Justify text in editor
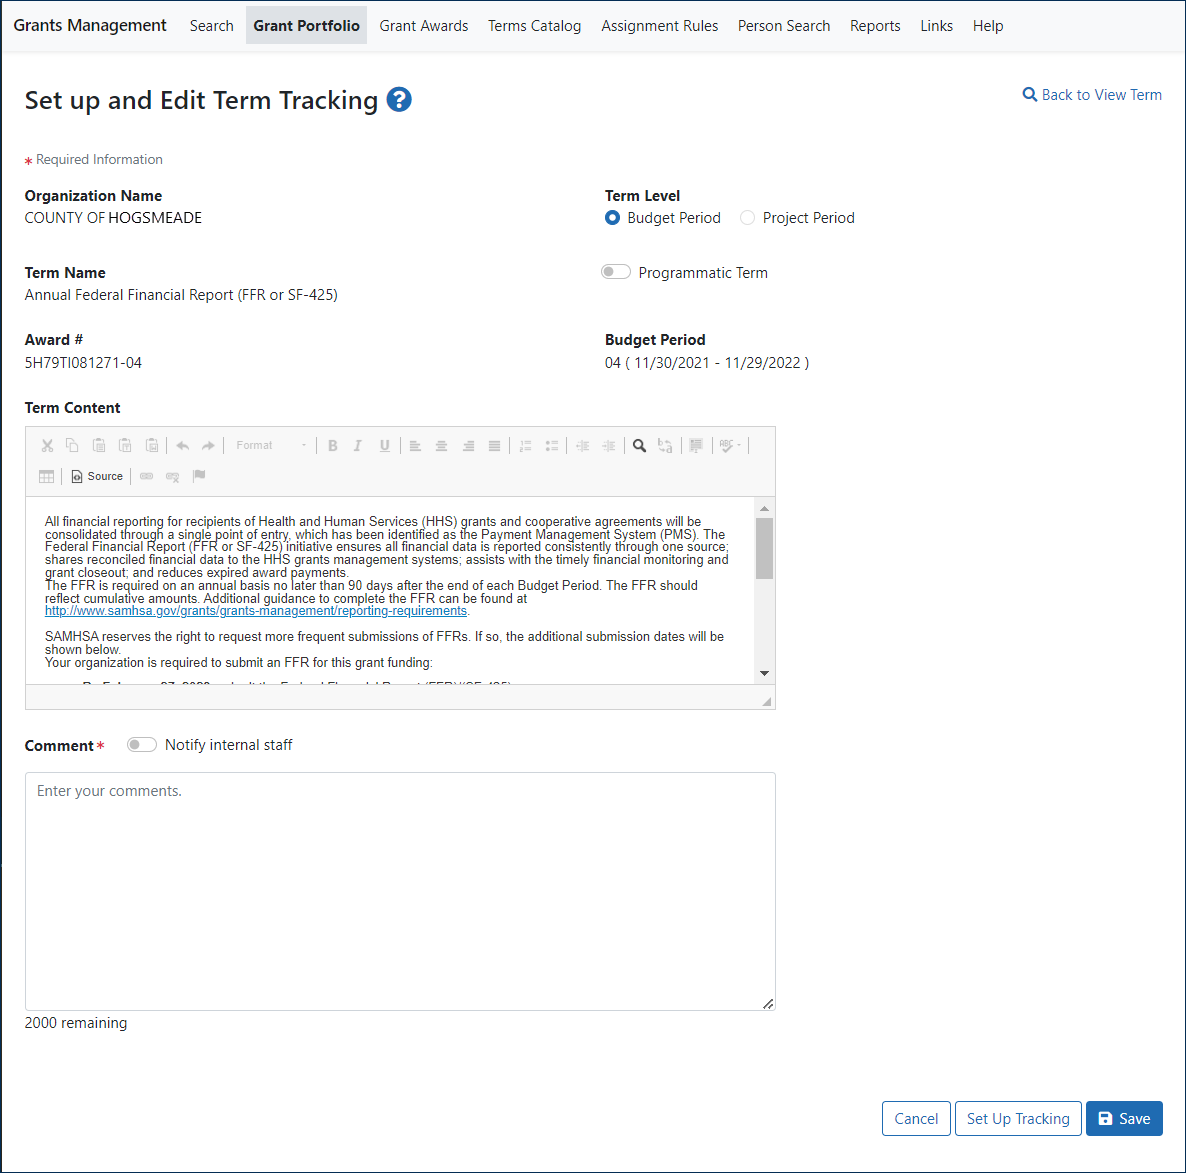1186x1173 pixels. coord(494,445)
